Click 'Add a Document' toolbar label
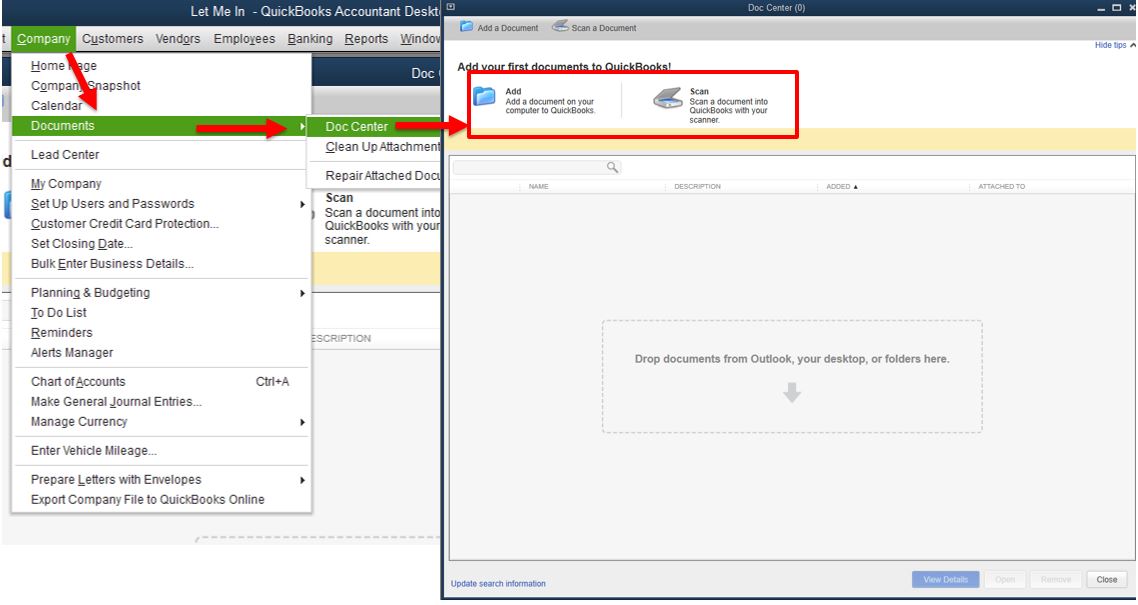Image resolution: width=1138 pixels, height=605 pixels. 508,28
